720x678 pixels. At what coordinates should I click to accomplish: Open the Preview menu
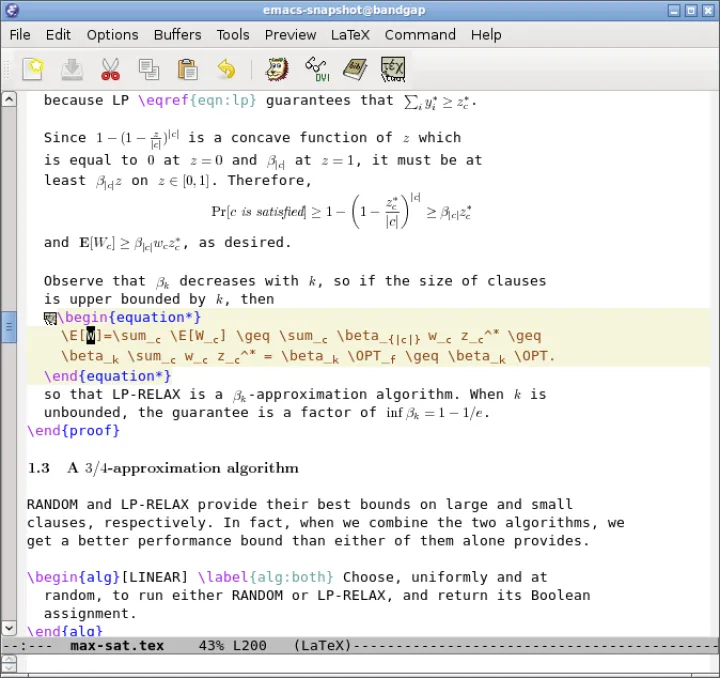tap(290, 34)
